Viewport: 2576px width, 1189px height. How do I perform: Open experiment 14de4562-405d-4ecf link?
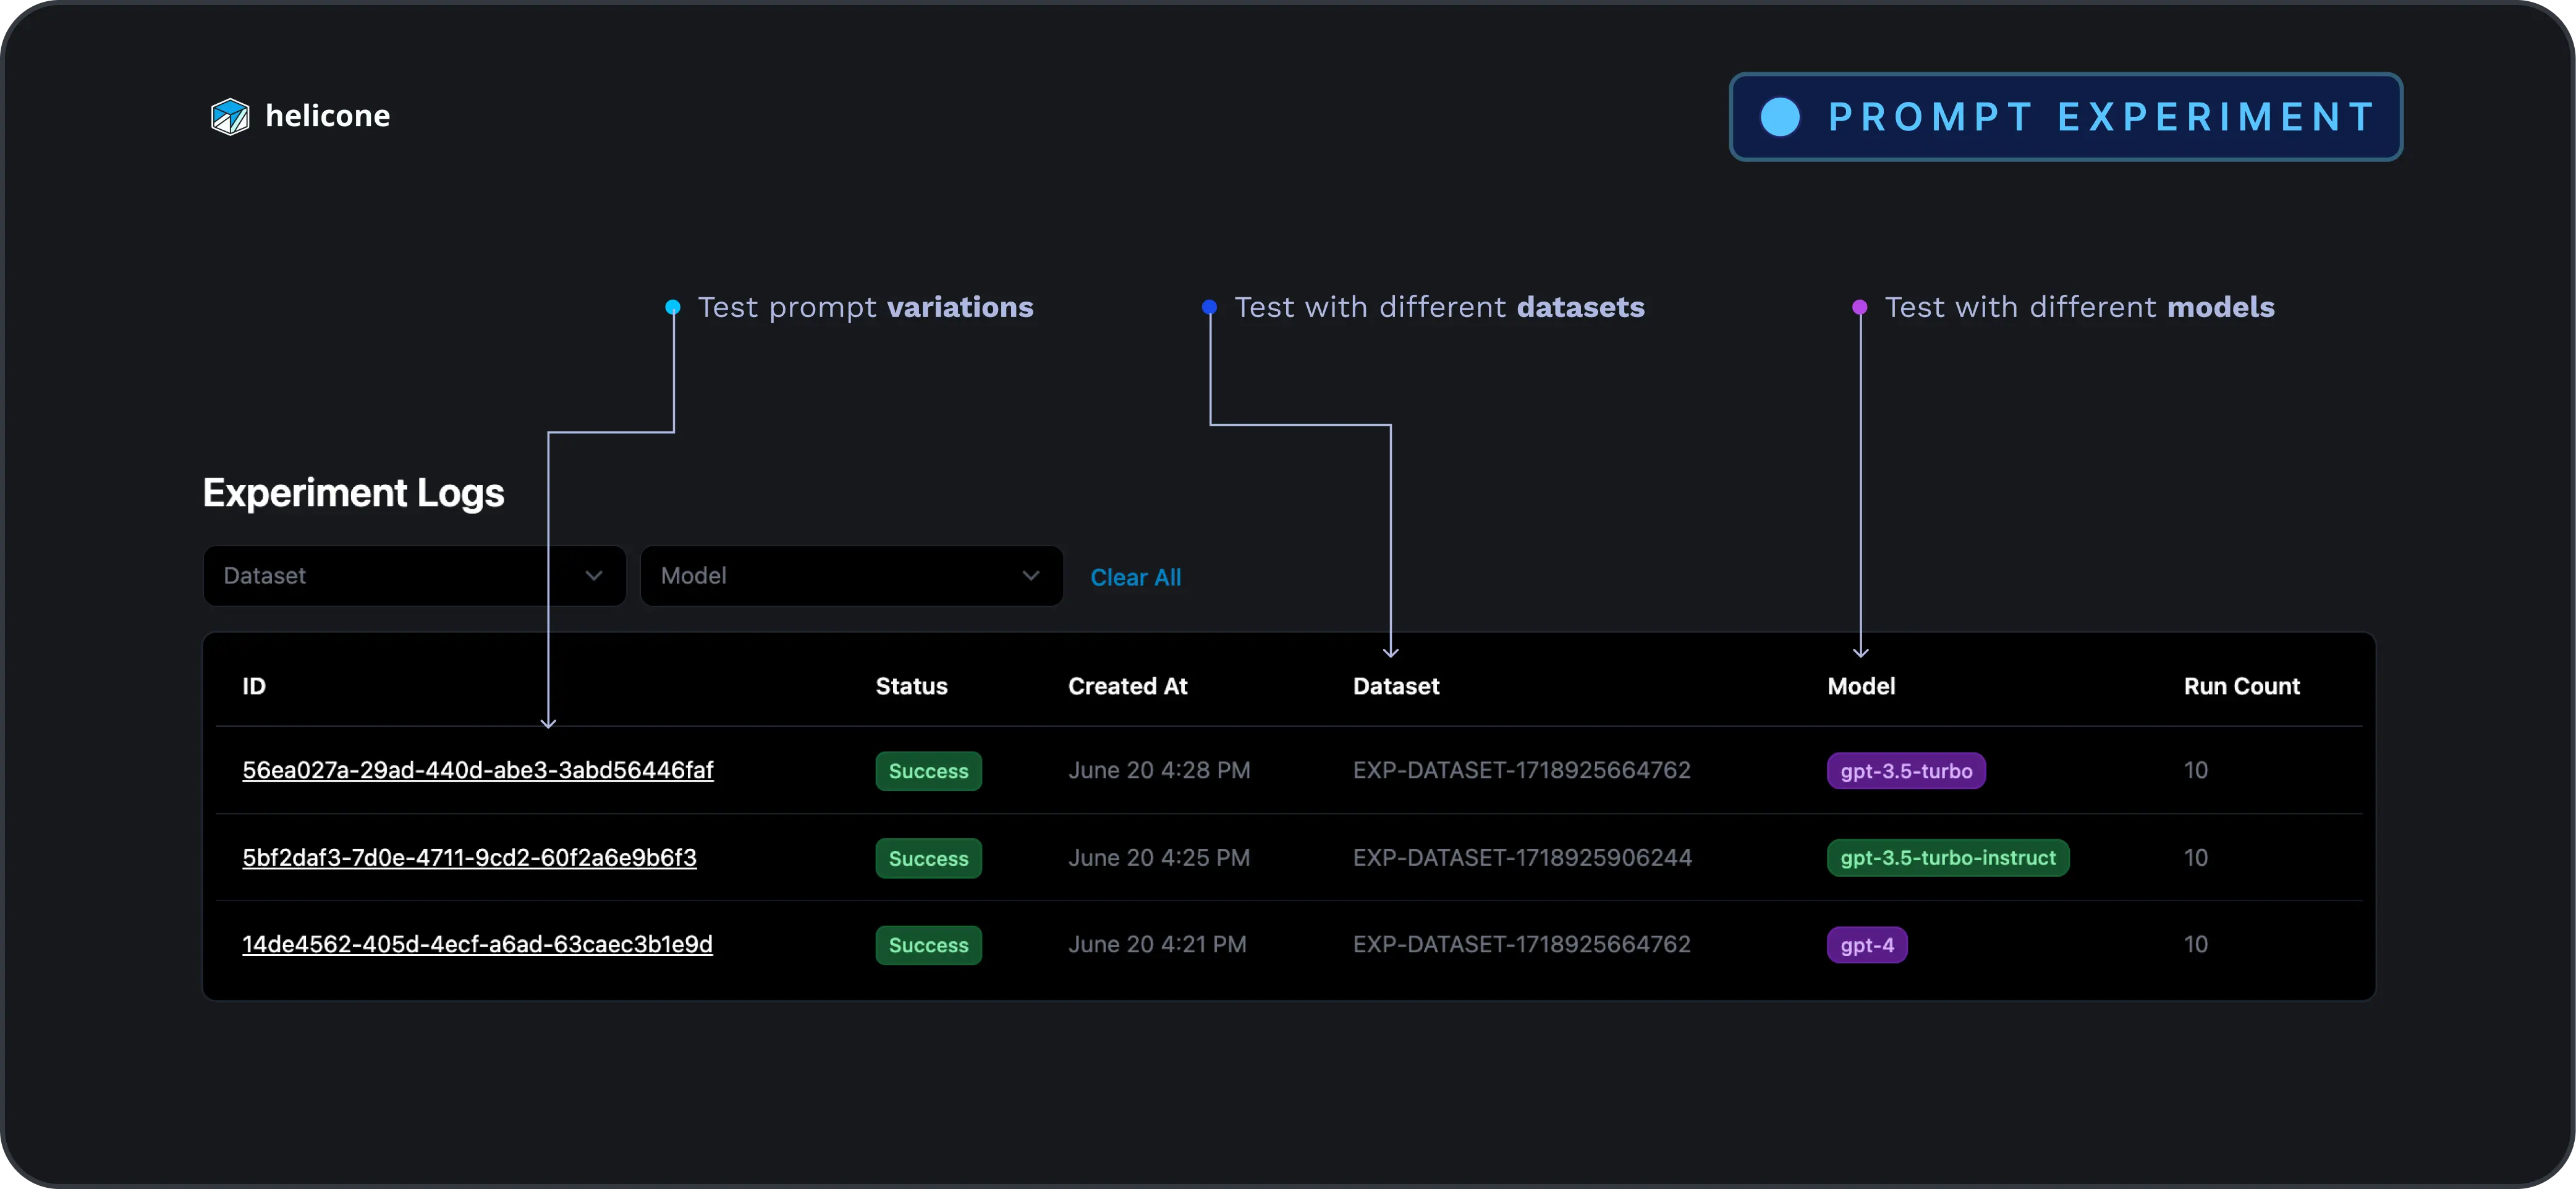click(477, 944)
